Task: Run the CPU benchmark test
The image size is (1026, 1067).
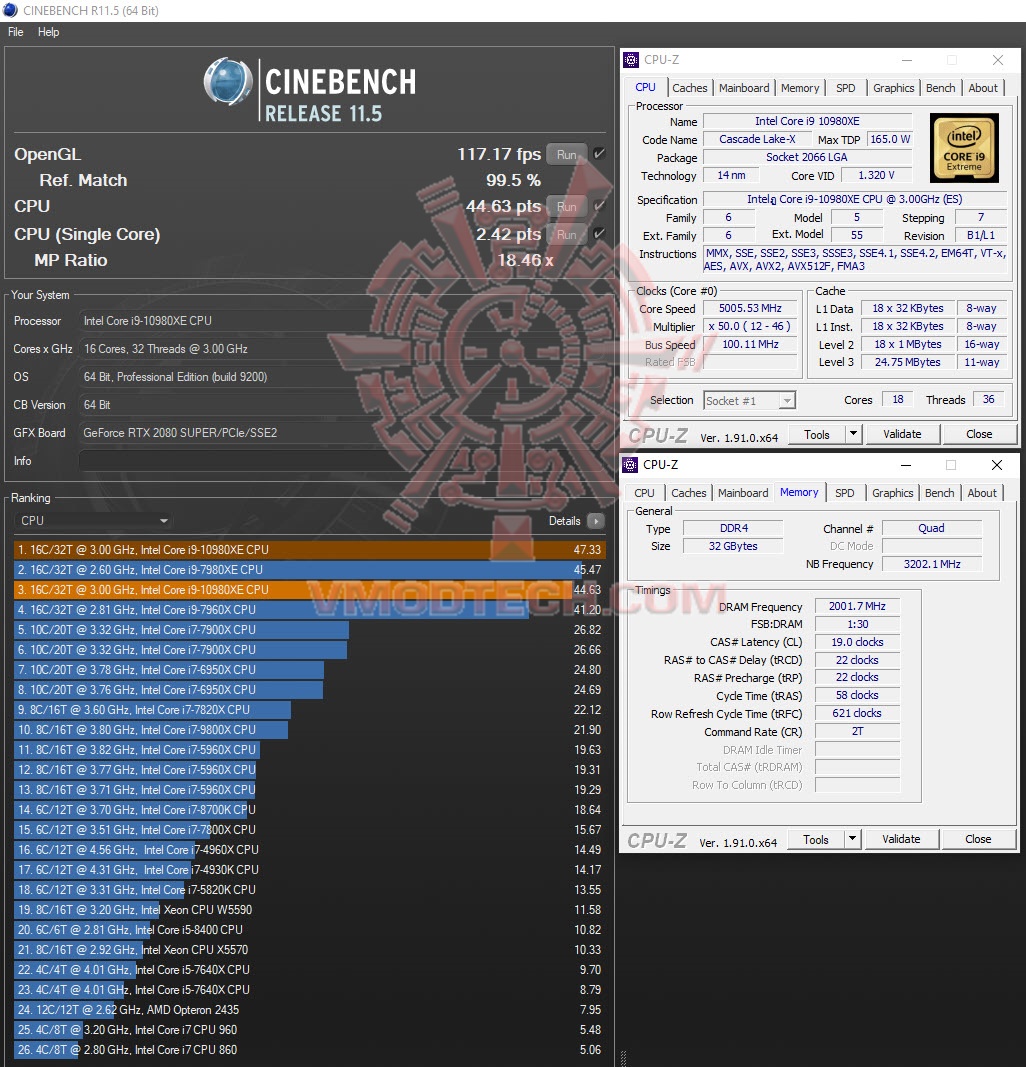Action: [x=567, y=207]
